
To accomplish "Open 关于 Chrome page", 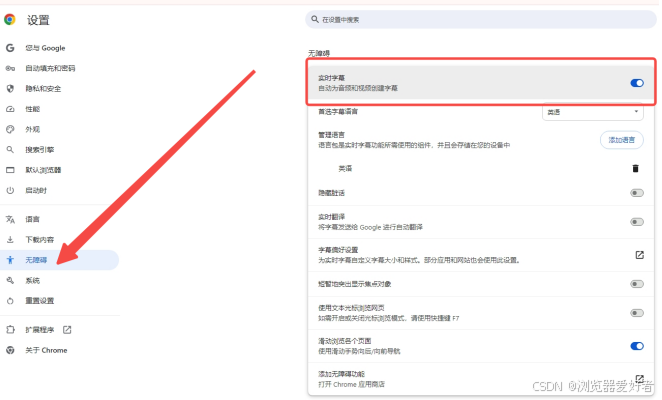I will [46, 350].
